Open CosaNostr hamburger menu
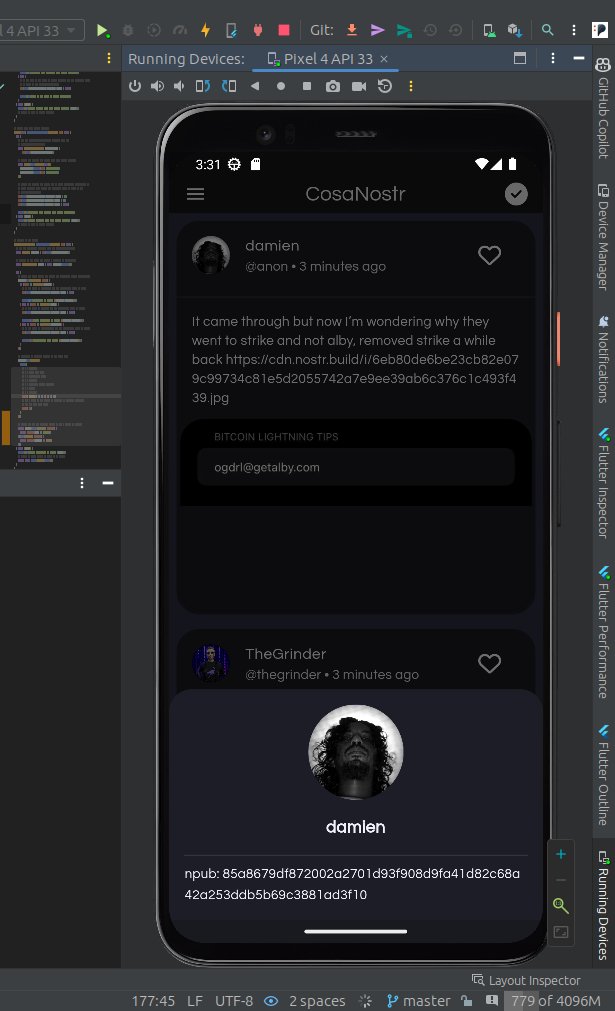The height and width of the screenshot is (1011, 615). coord(195,194)
